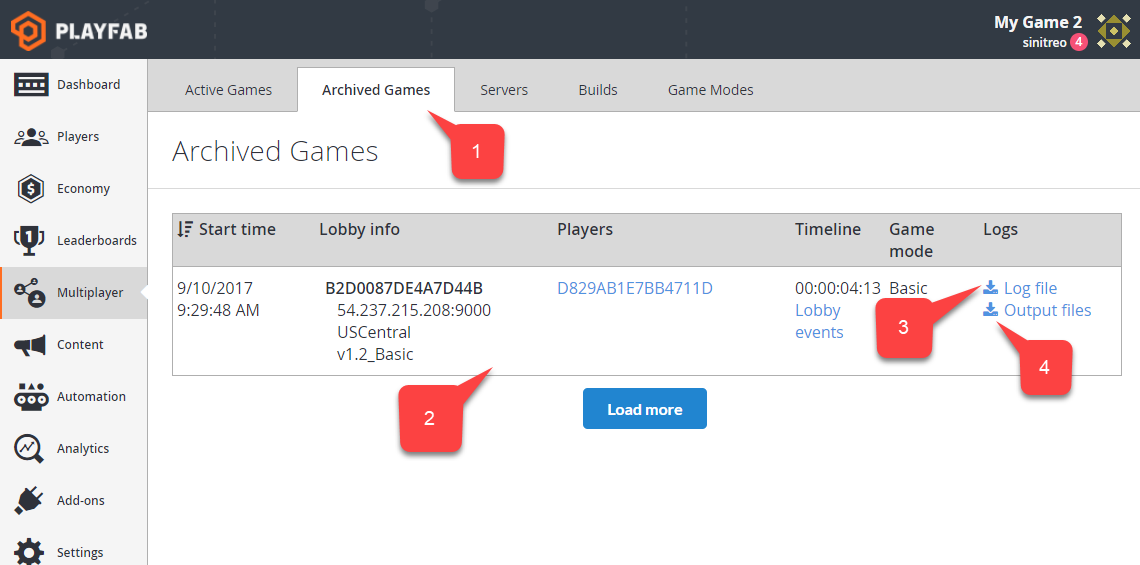Screen dimensions: 1140x565
Task: Open the notifications badge showing 4
Action: pyautogui.click(x=1079, y=42)
